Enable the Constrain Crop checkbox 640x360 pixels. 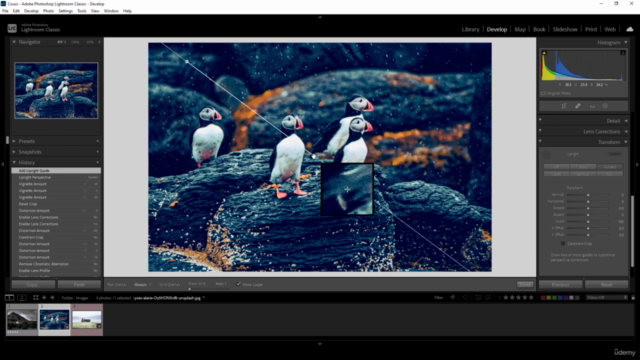click(x=563, y=243)
